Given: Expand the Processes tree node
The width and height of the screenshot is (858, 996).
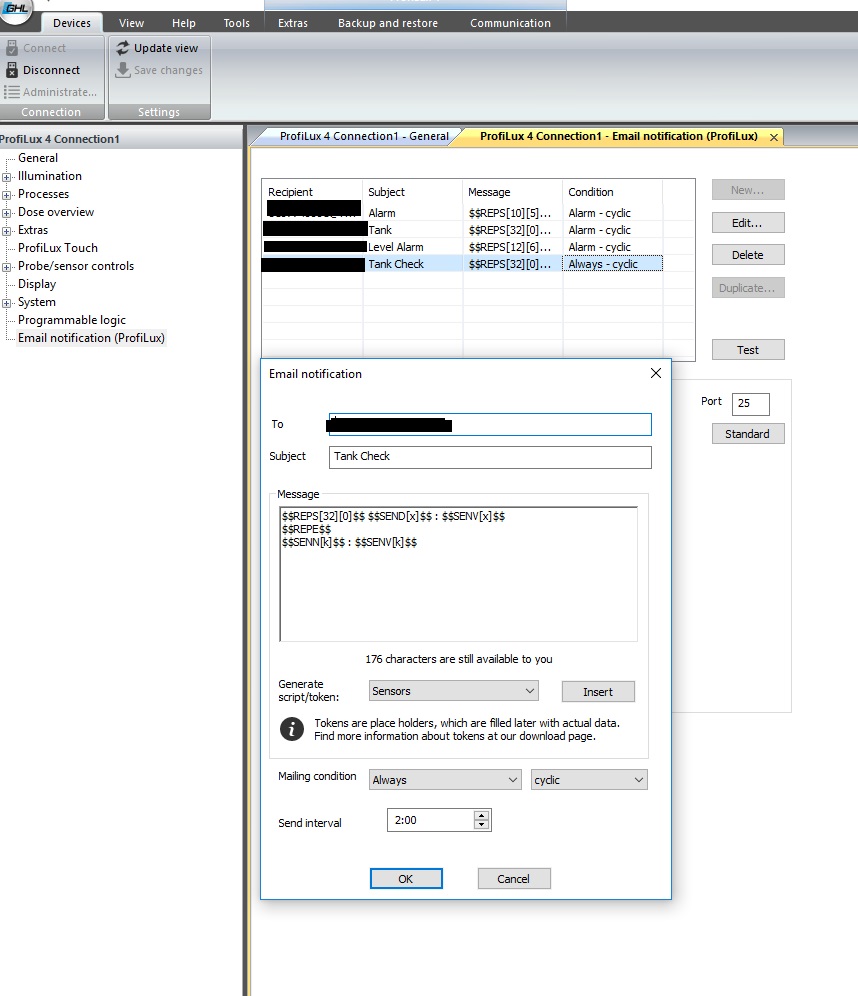Looking at the screenshot, I should (6, 195).
